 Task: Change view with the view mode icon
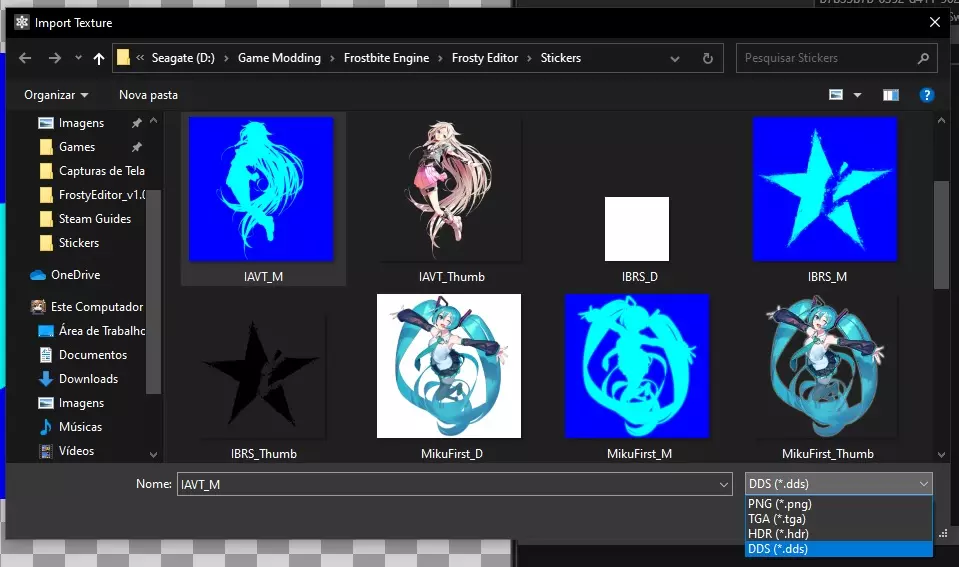[836, 95]
